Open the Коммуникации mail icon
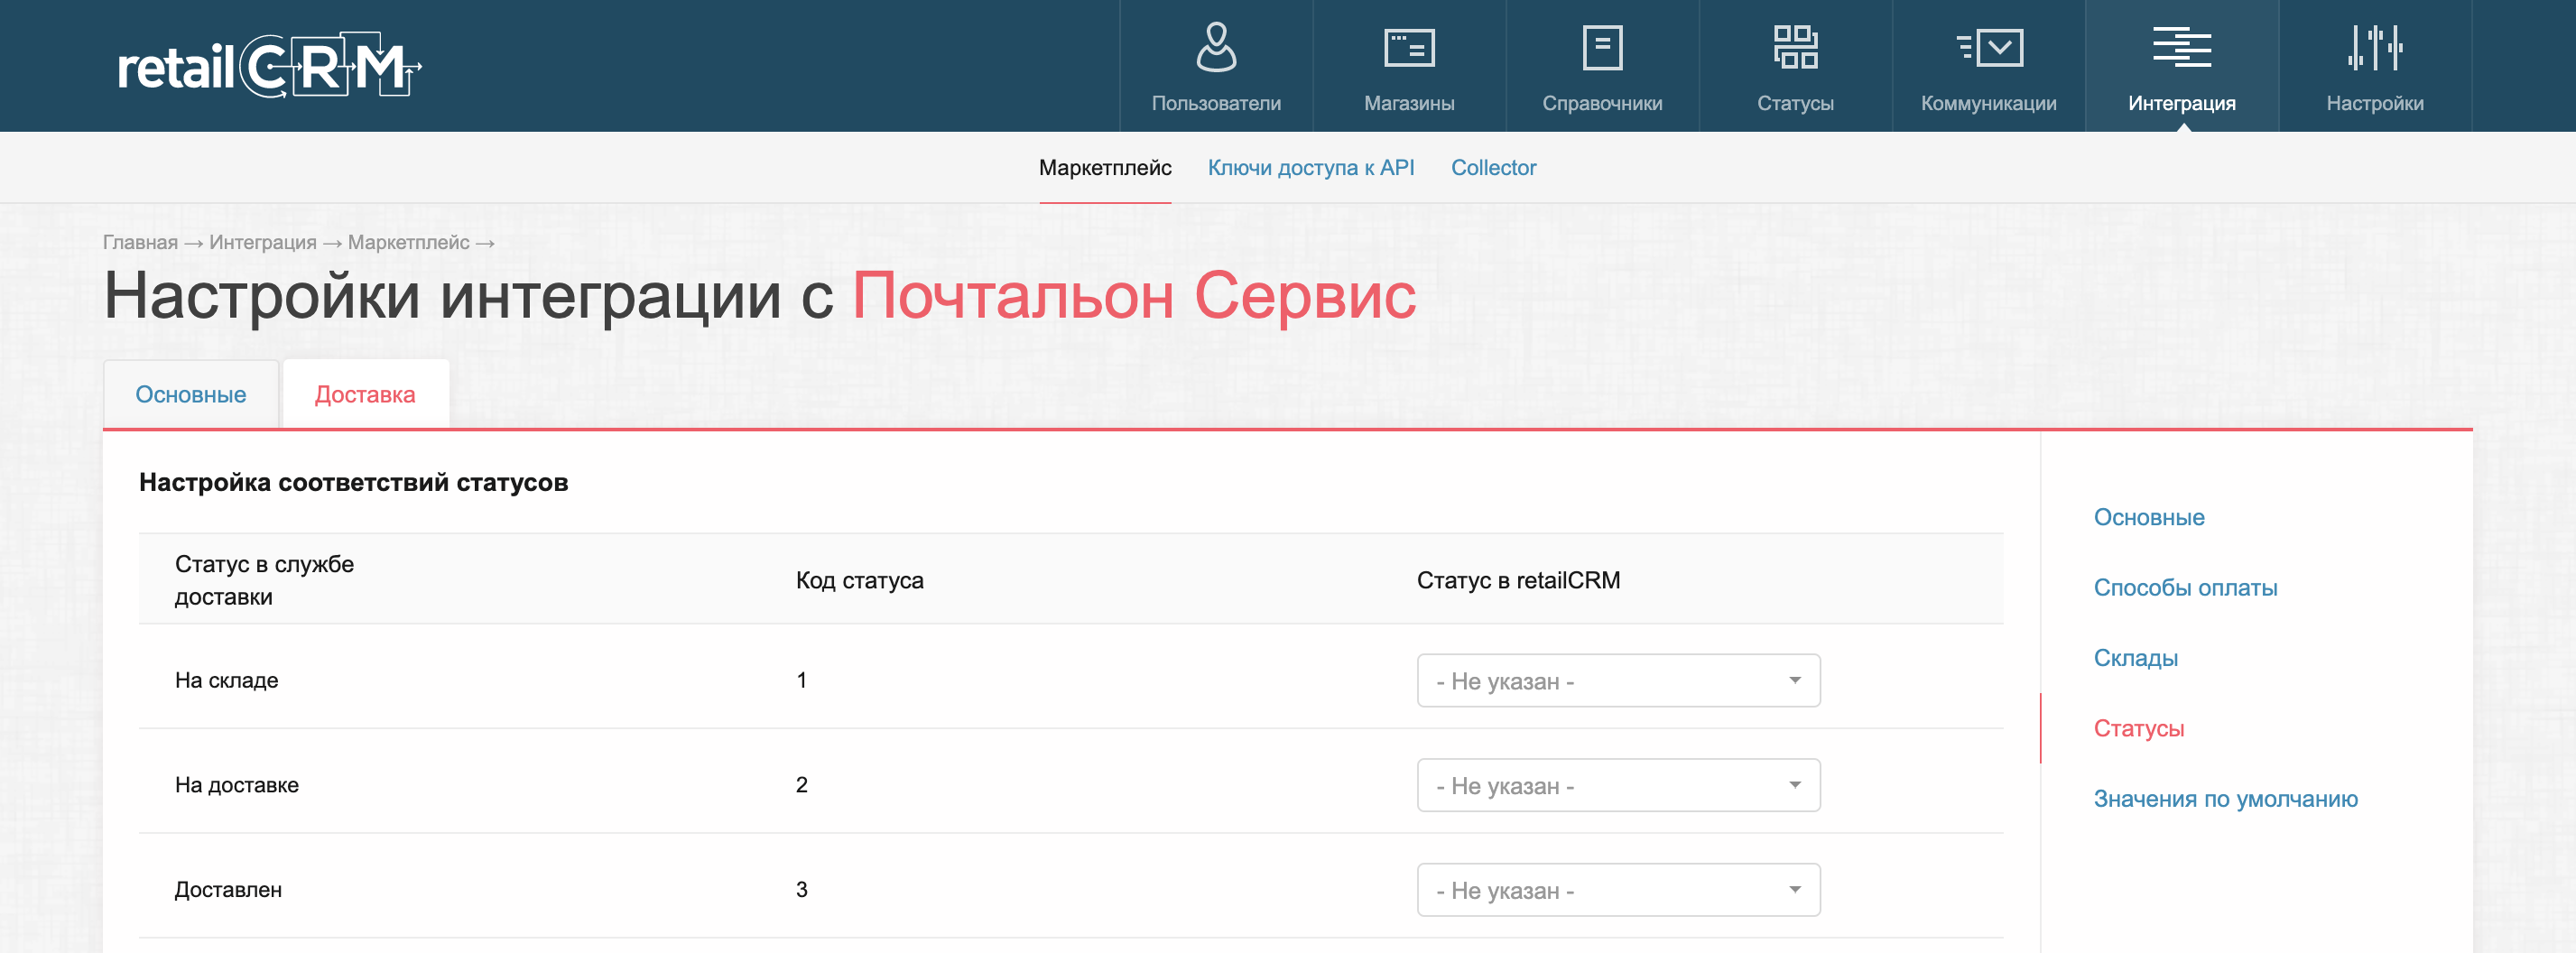The image size is (2576, 953). (x=1989, y=47)
